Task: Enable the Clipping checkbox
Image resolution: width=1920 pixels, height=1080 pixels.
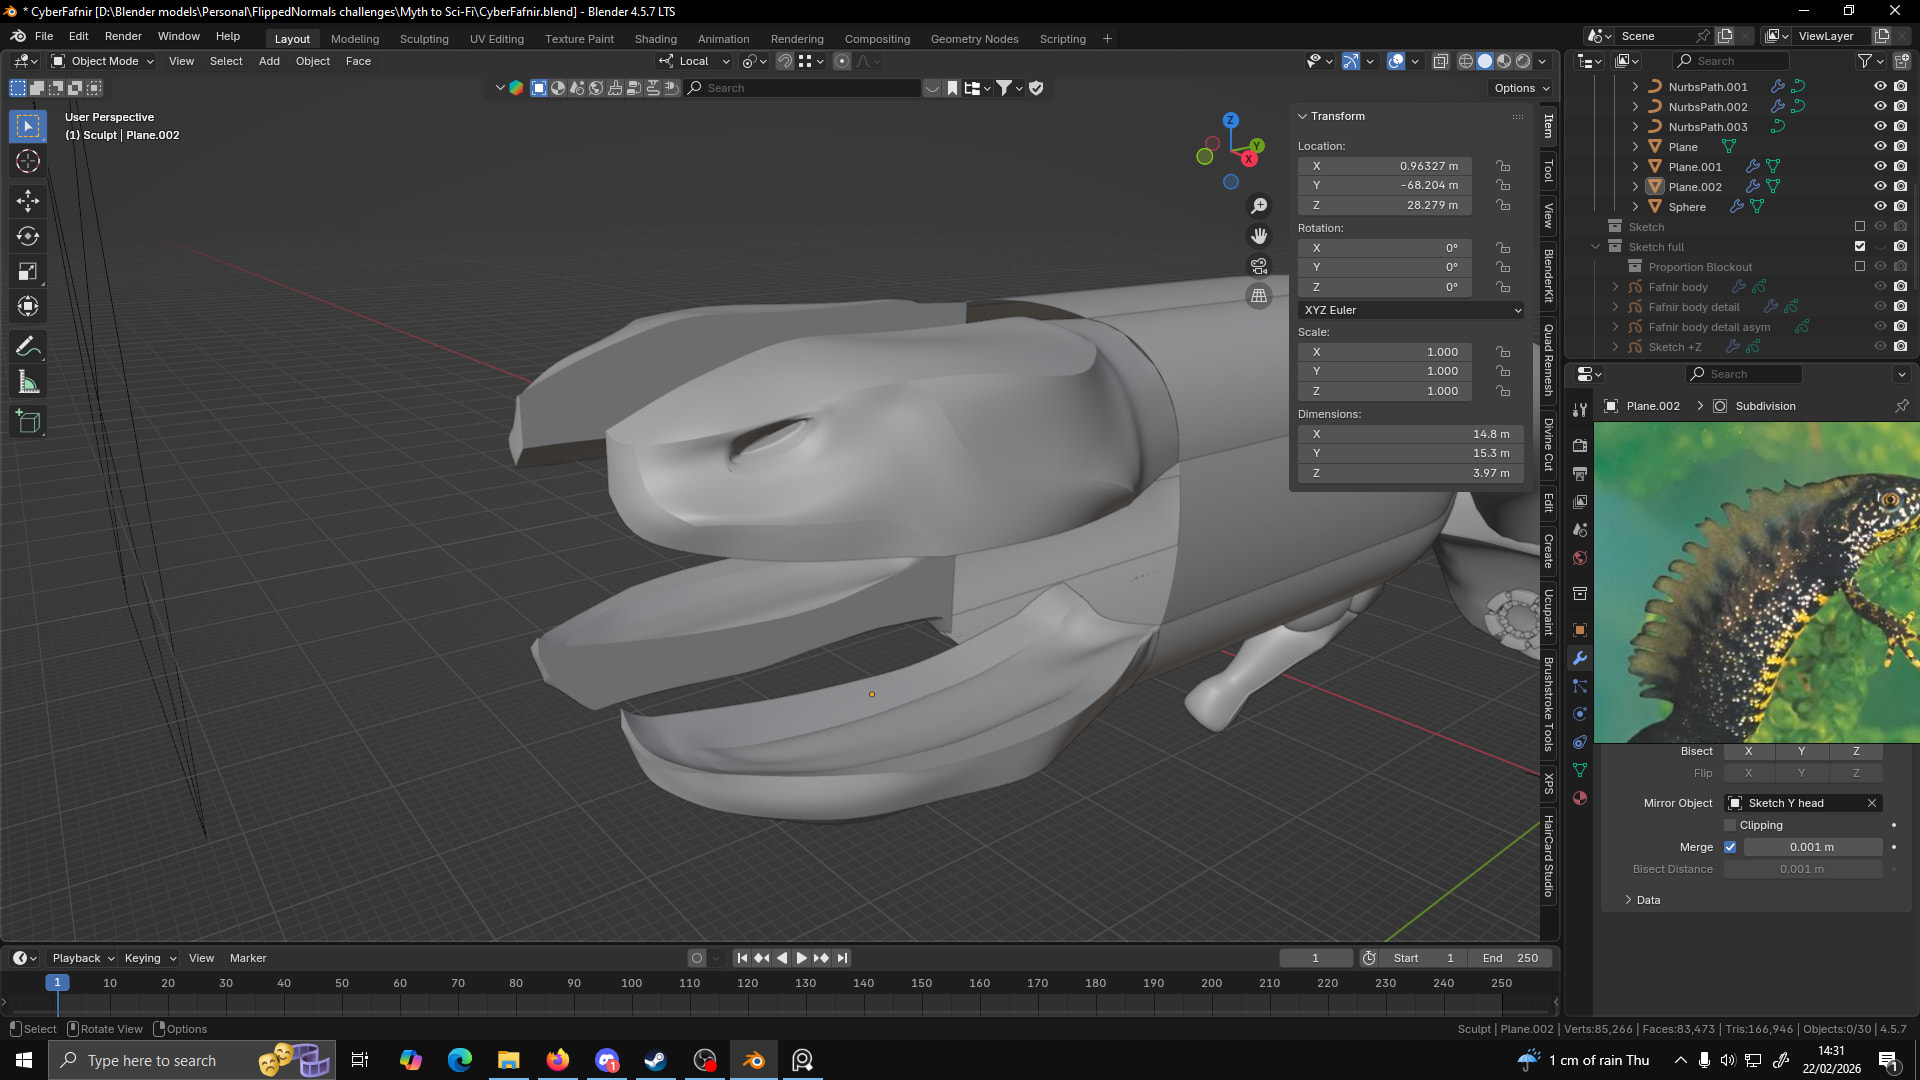Action: 1730,825
